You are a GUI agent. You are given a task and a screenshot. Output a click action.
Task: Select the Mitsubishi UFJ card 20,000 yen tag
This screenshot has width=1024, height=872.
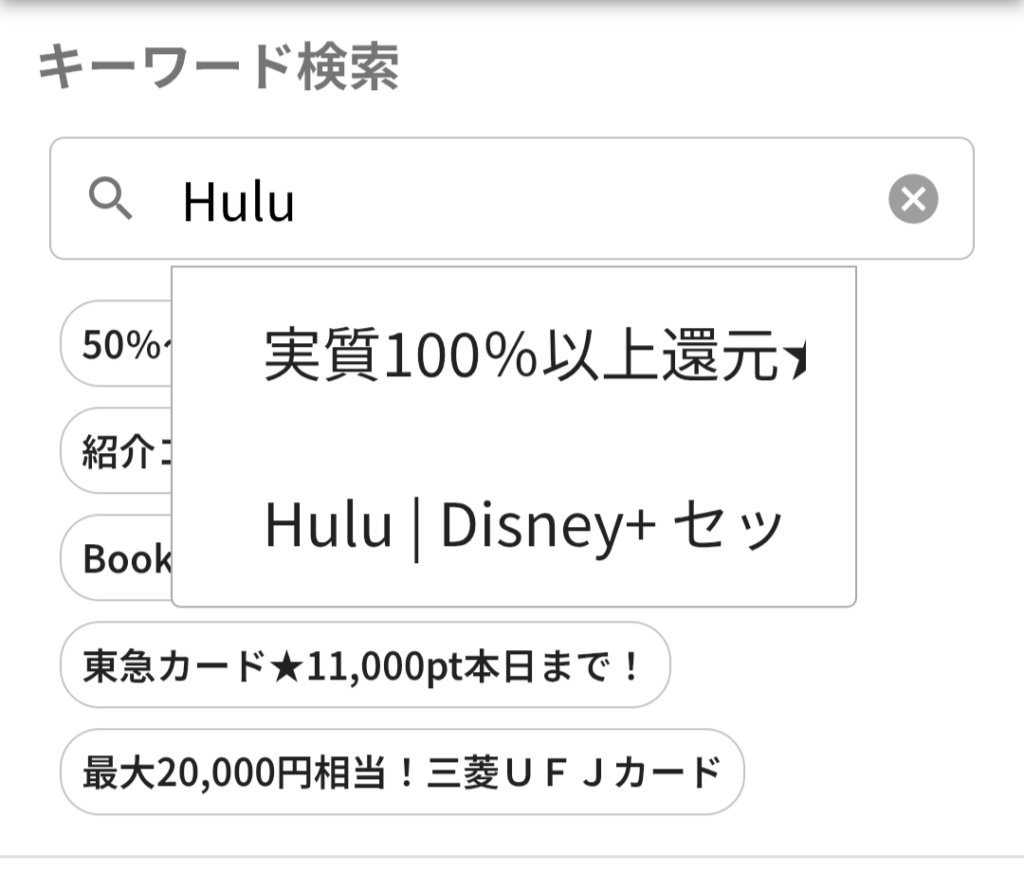(401, 772)
